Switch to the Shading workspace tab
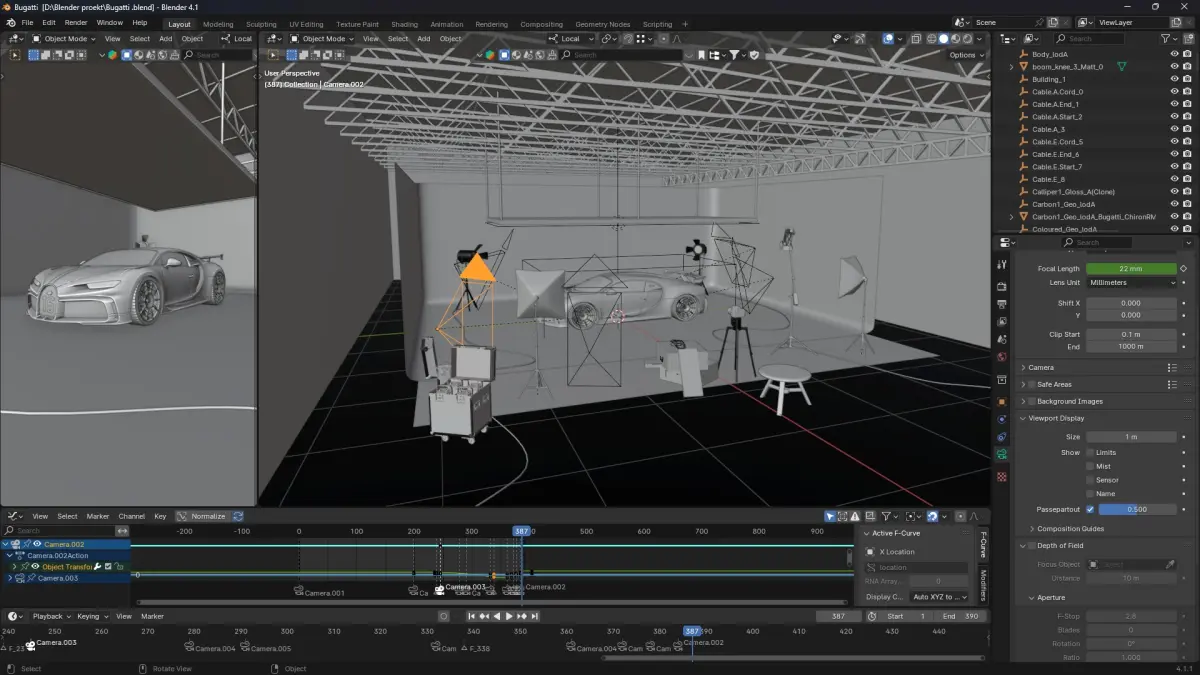 [x=404, y=24]
